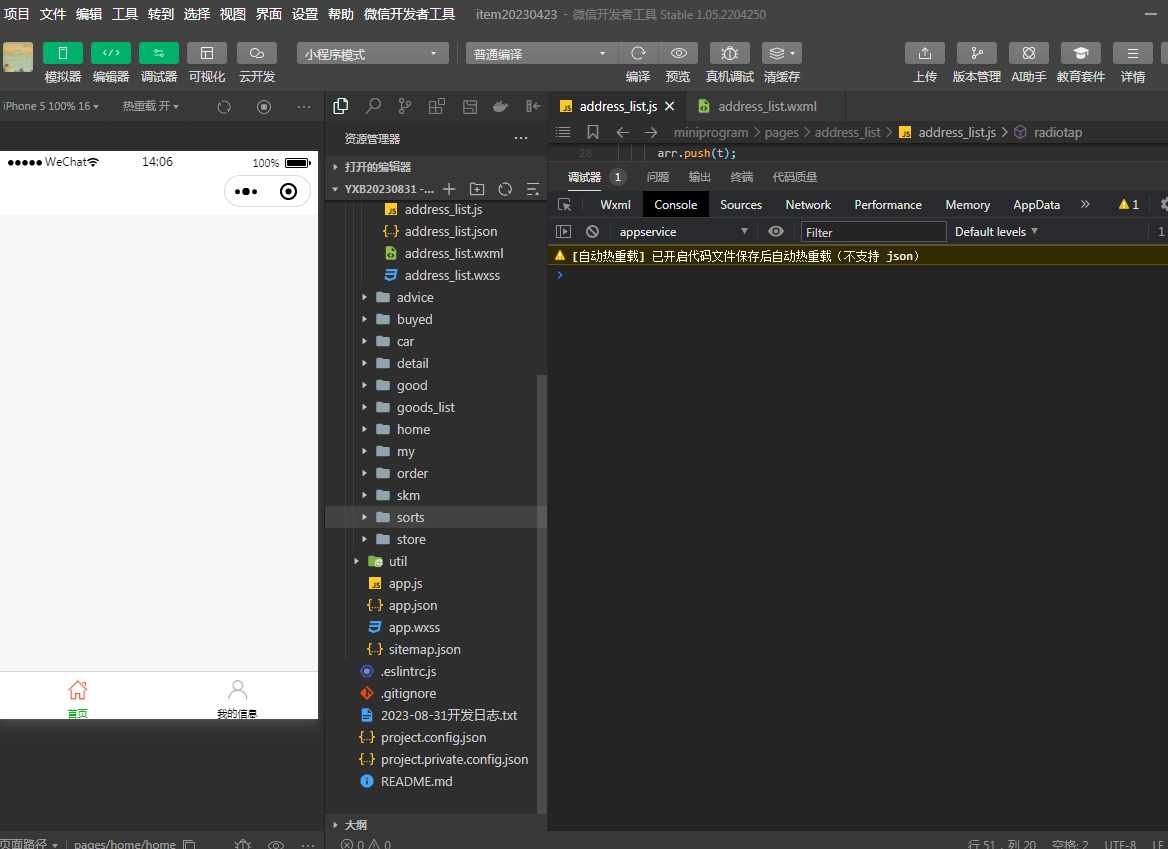1168x849 pixels.
Task: Open the 教育套件 education kit
Action: [1081, 54]
